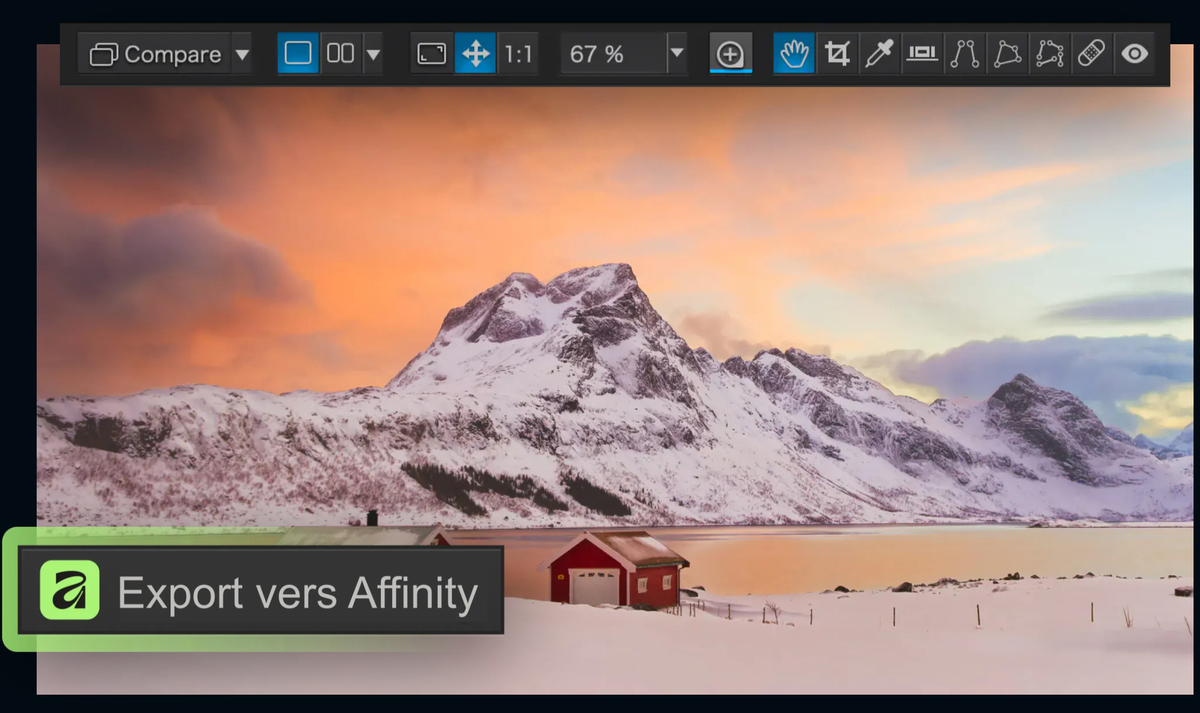
Task: Switch to side-by-side view
Action: pyautogui.click(x=341, y=54)
